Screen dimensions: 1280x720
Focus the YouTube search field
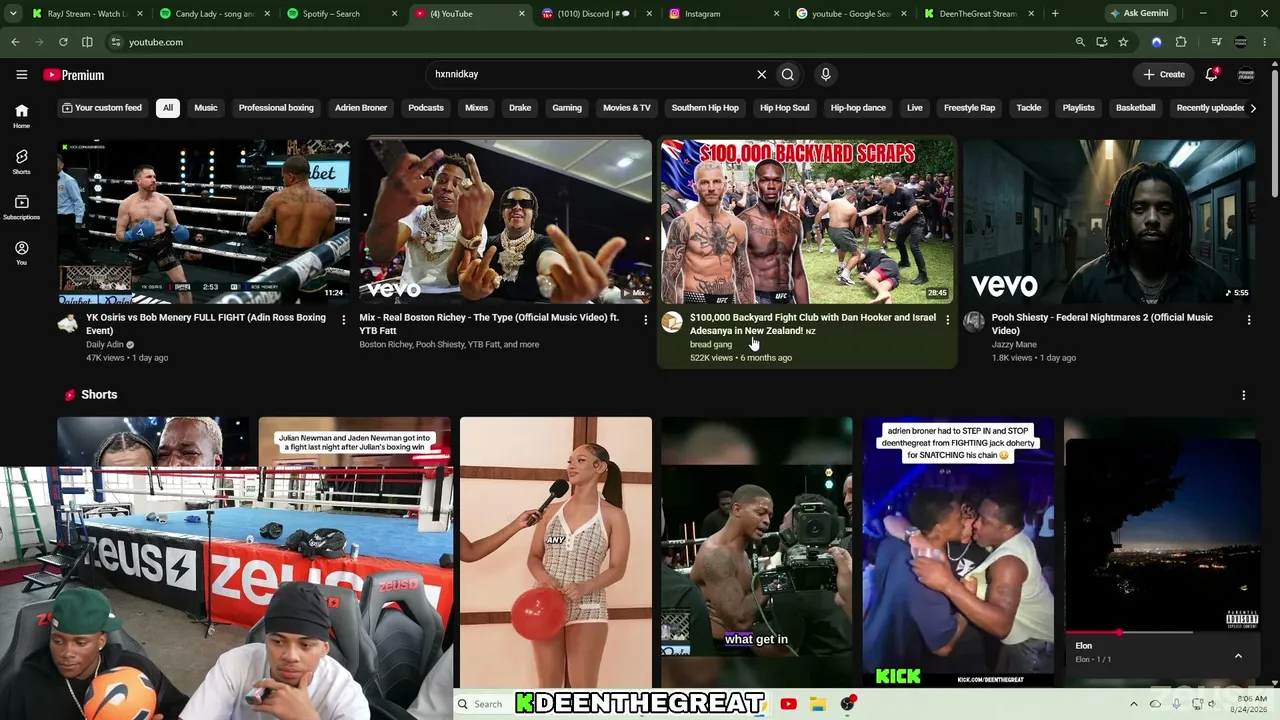pos(590,74)
